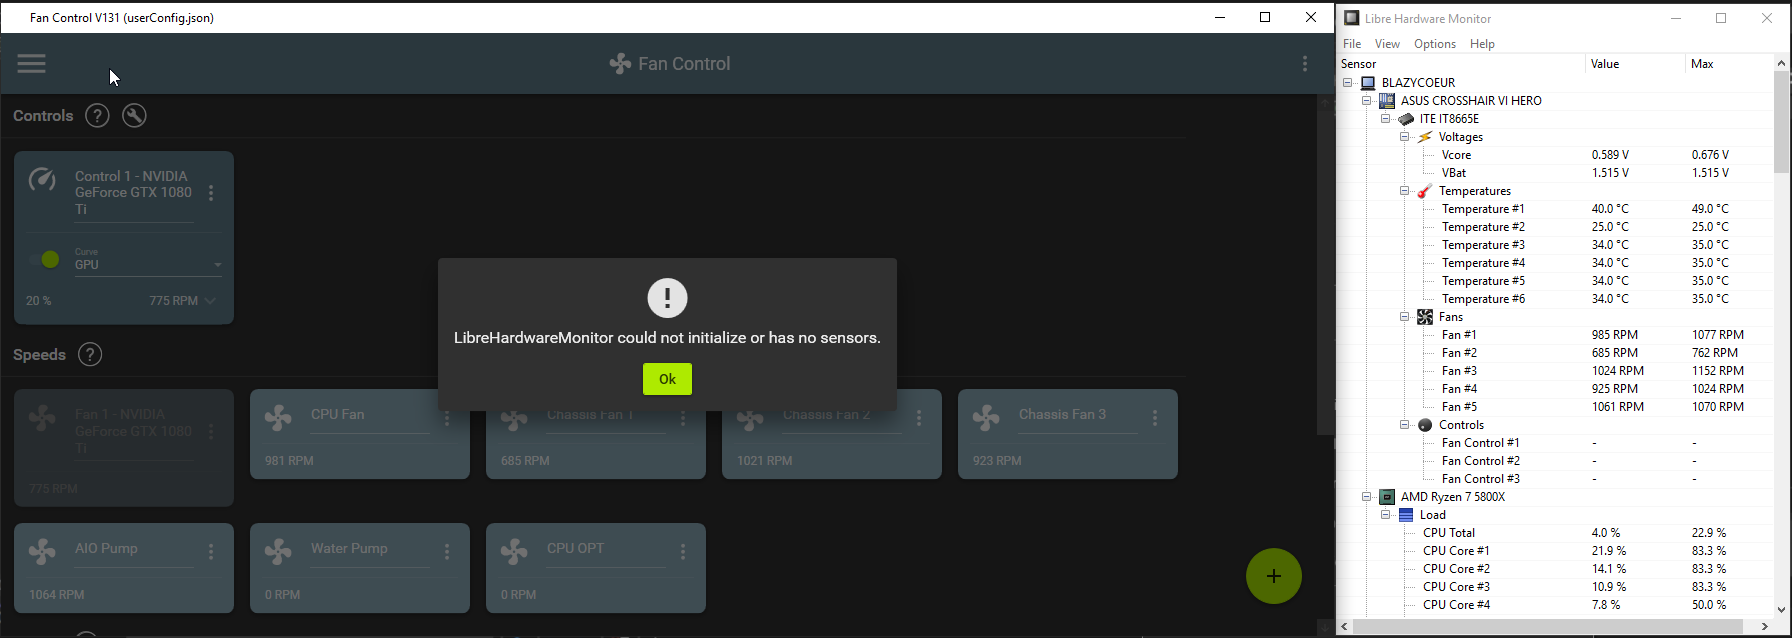Click the green add plus button

[x=1274, y=576]
